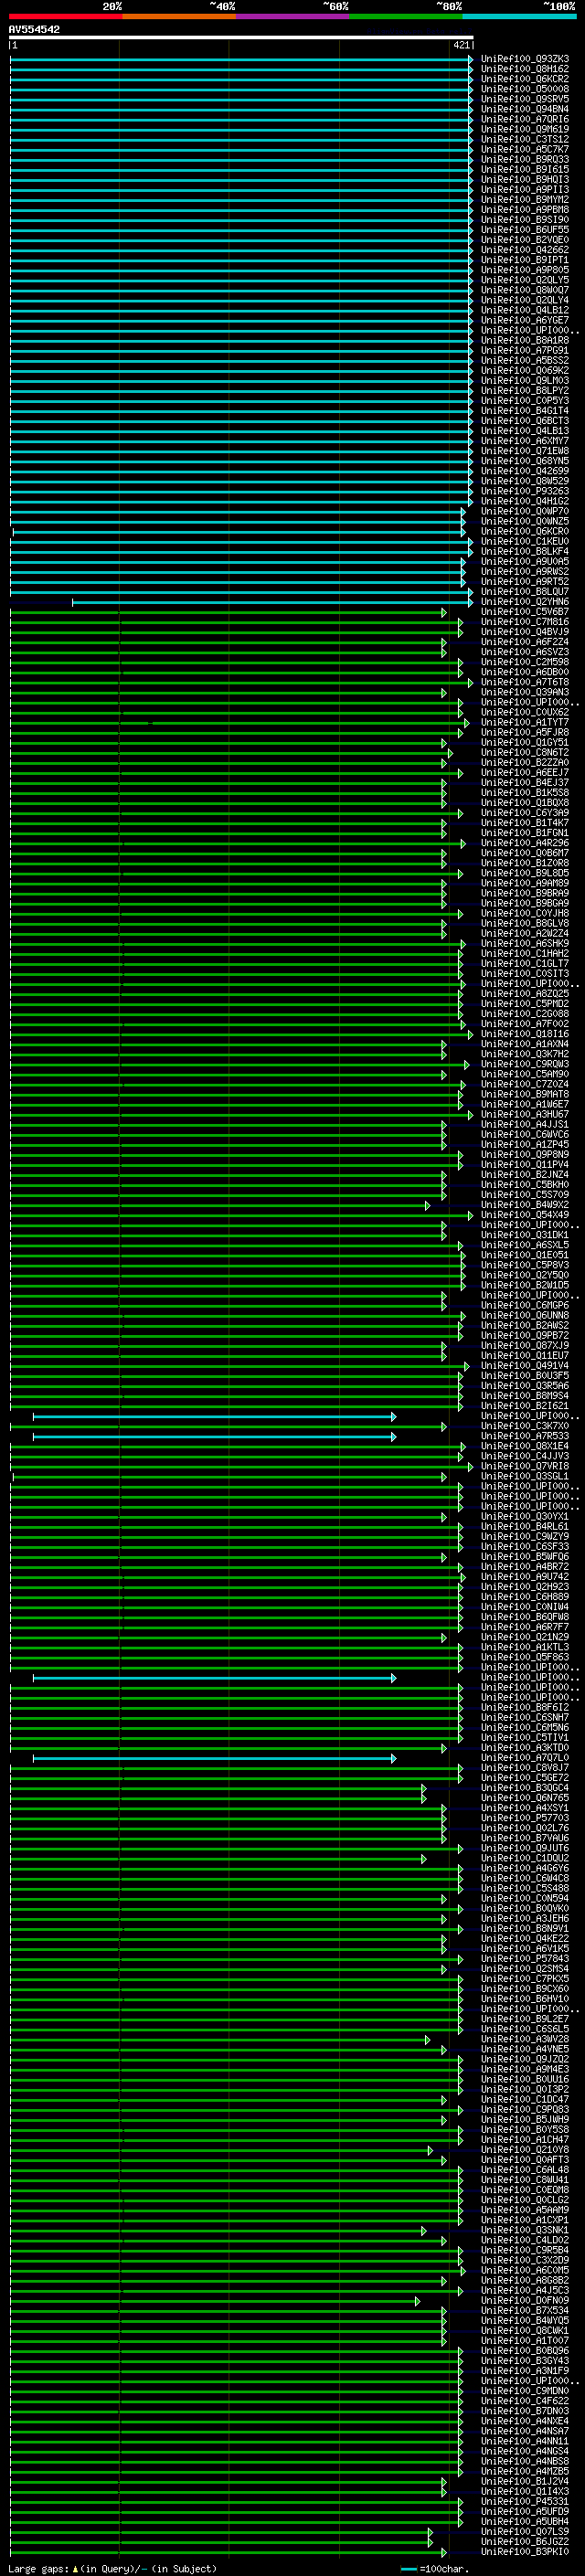Select the label UniRef100_Q2QLY4
Viewport: 585px width, 2576px height.
(525, 300)
